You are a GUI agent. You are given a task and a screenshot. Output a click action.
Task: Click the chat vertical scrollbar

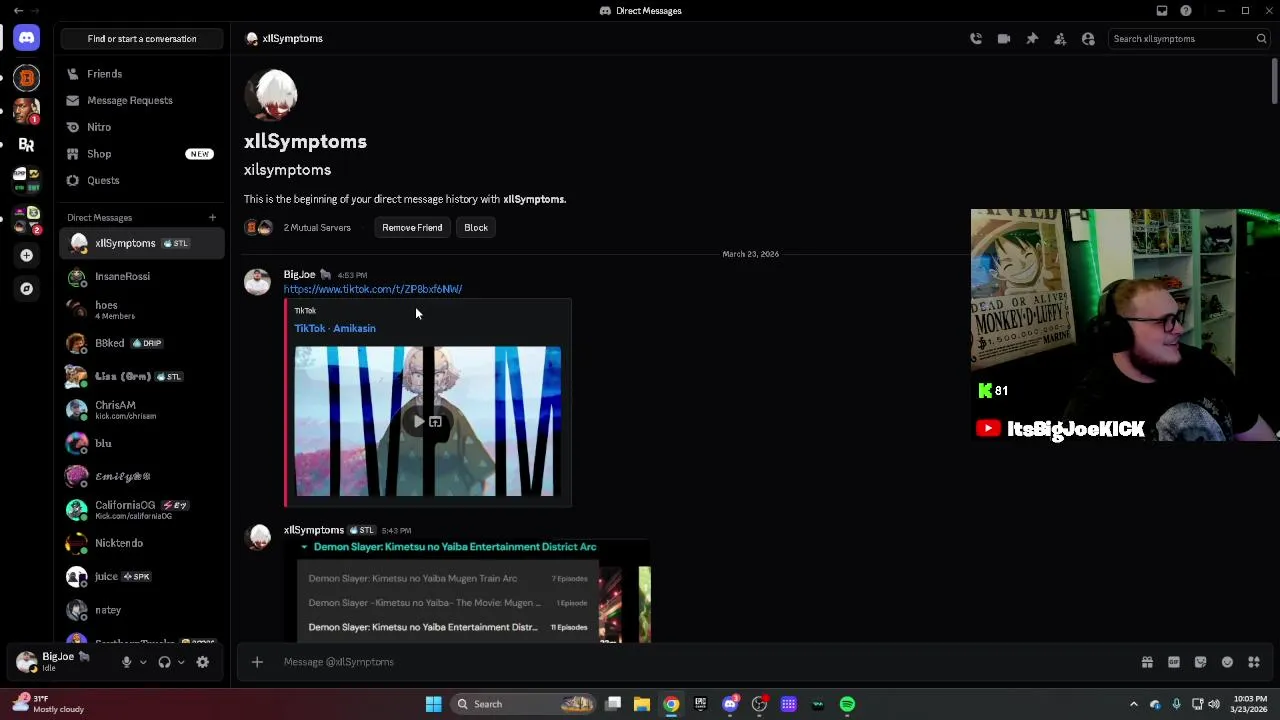1274,82
